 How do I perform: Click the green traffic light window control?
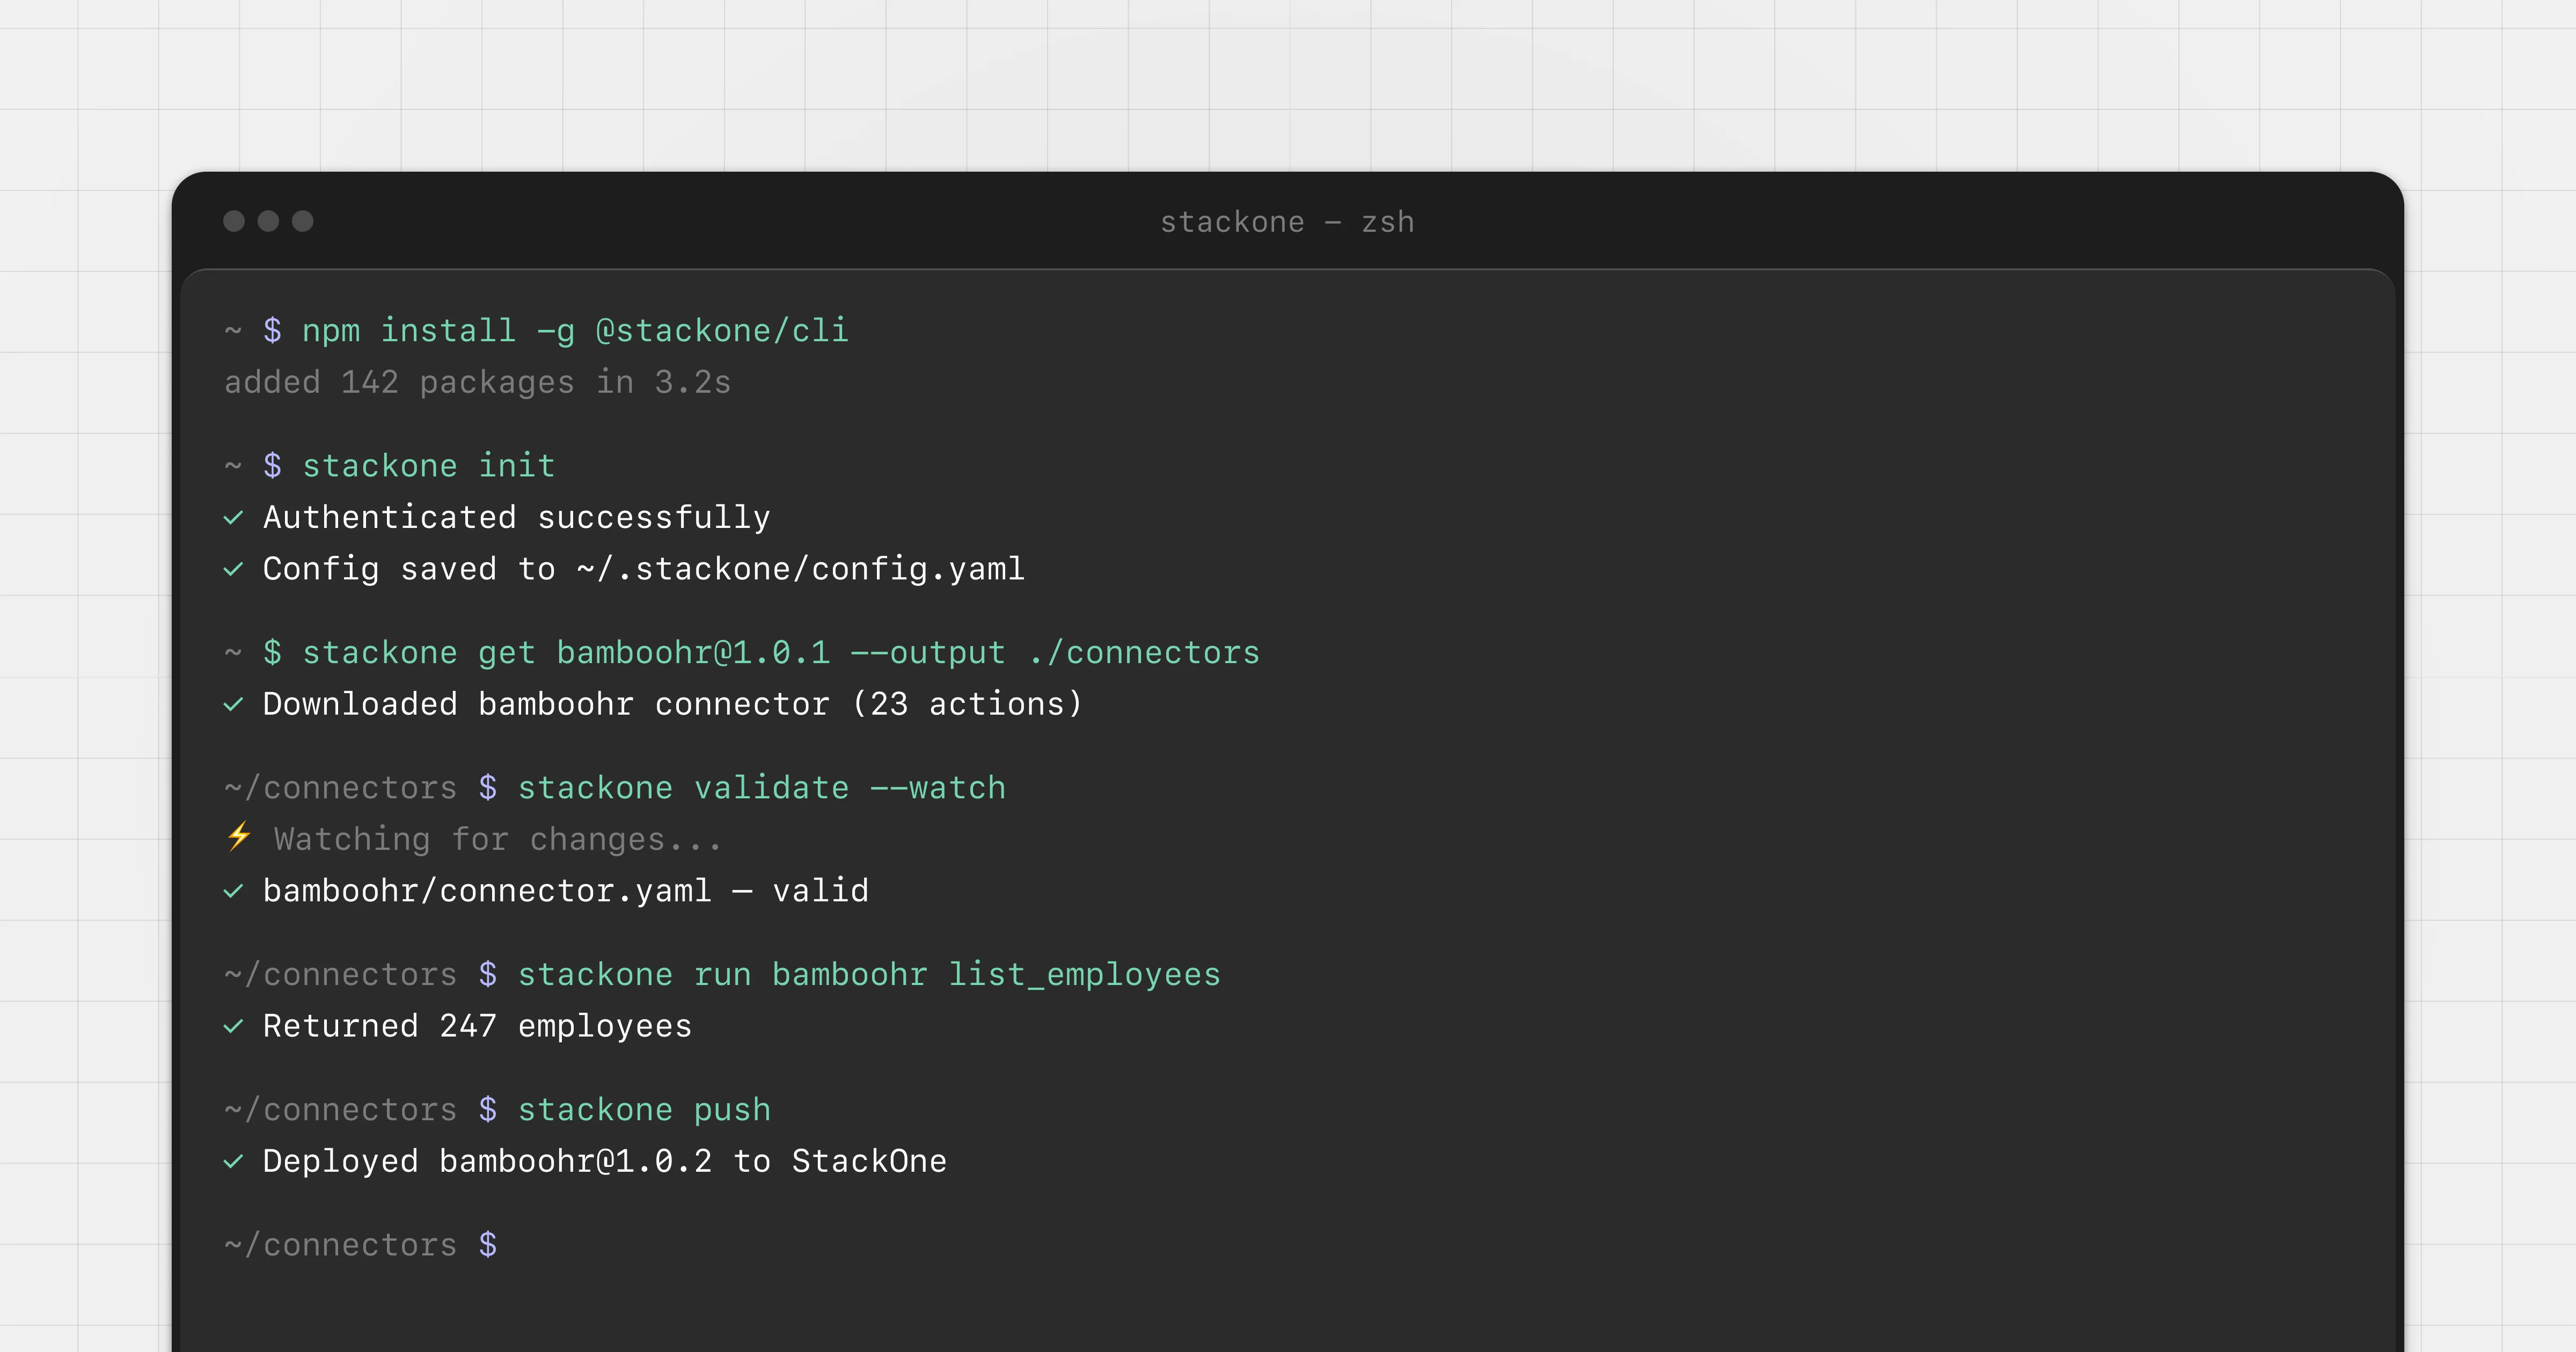pos(302,222)
